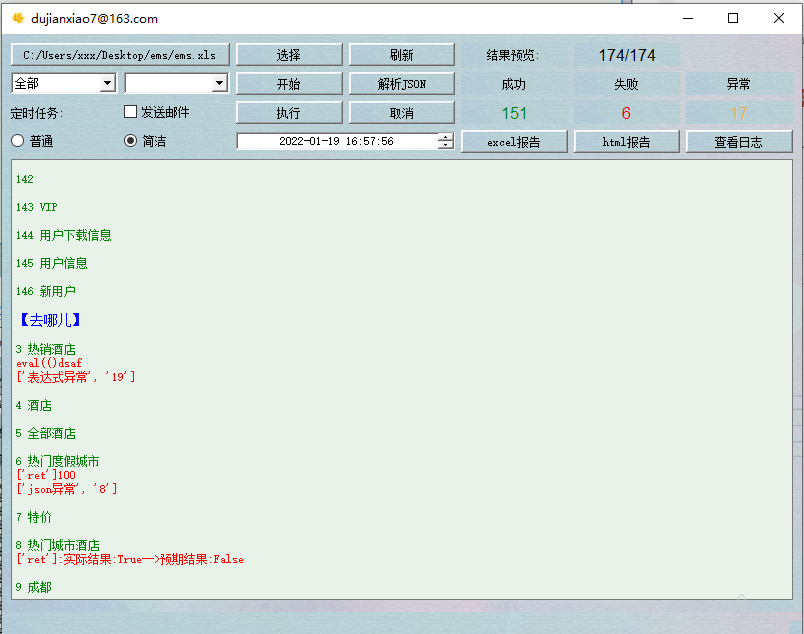The image size is (804, 634).
Task: Click log line 142
Action: coord(25,179)
